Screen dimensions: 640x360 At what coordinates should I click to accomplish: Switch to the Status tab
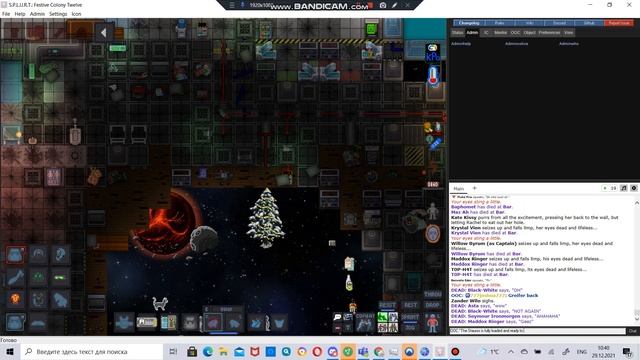pos(457,33)
